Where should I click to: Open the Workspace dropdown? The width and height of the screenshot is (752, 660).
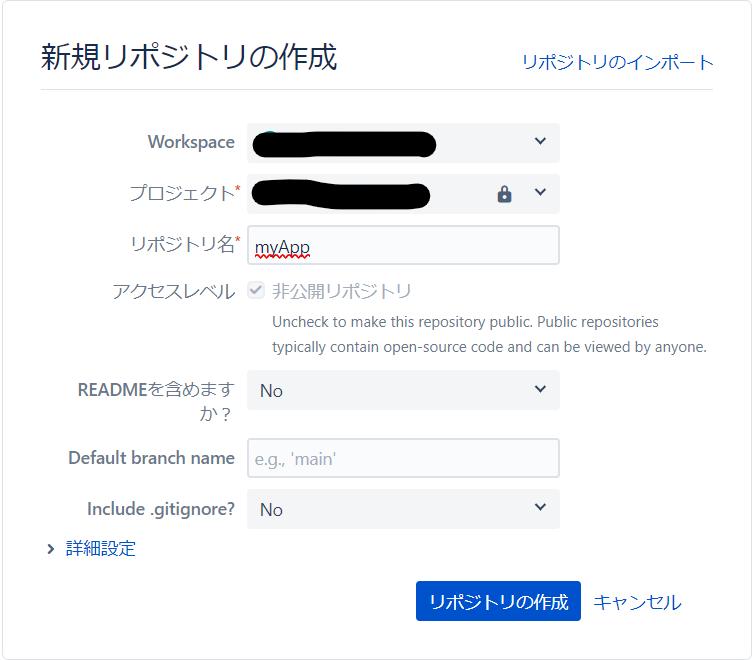403,143
